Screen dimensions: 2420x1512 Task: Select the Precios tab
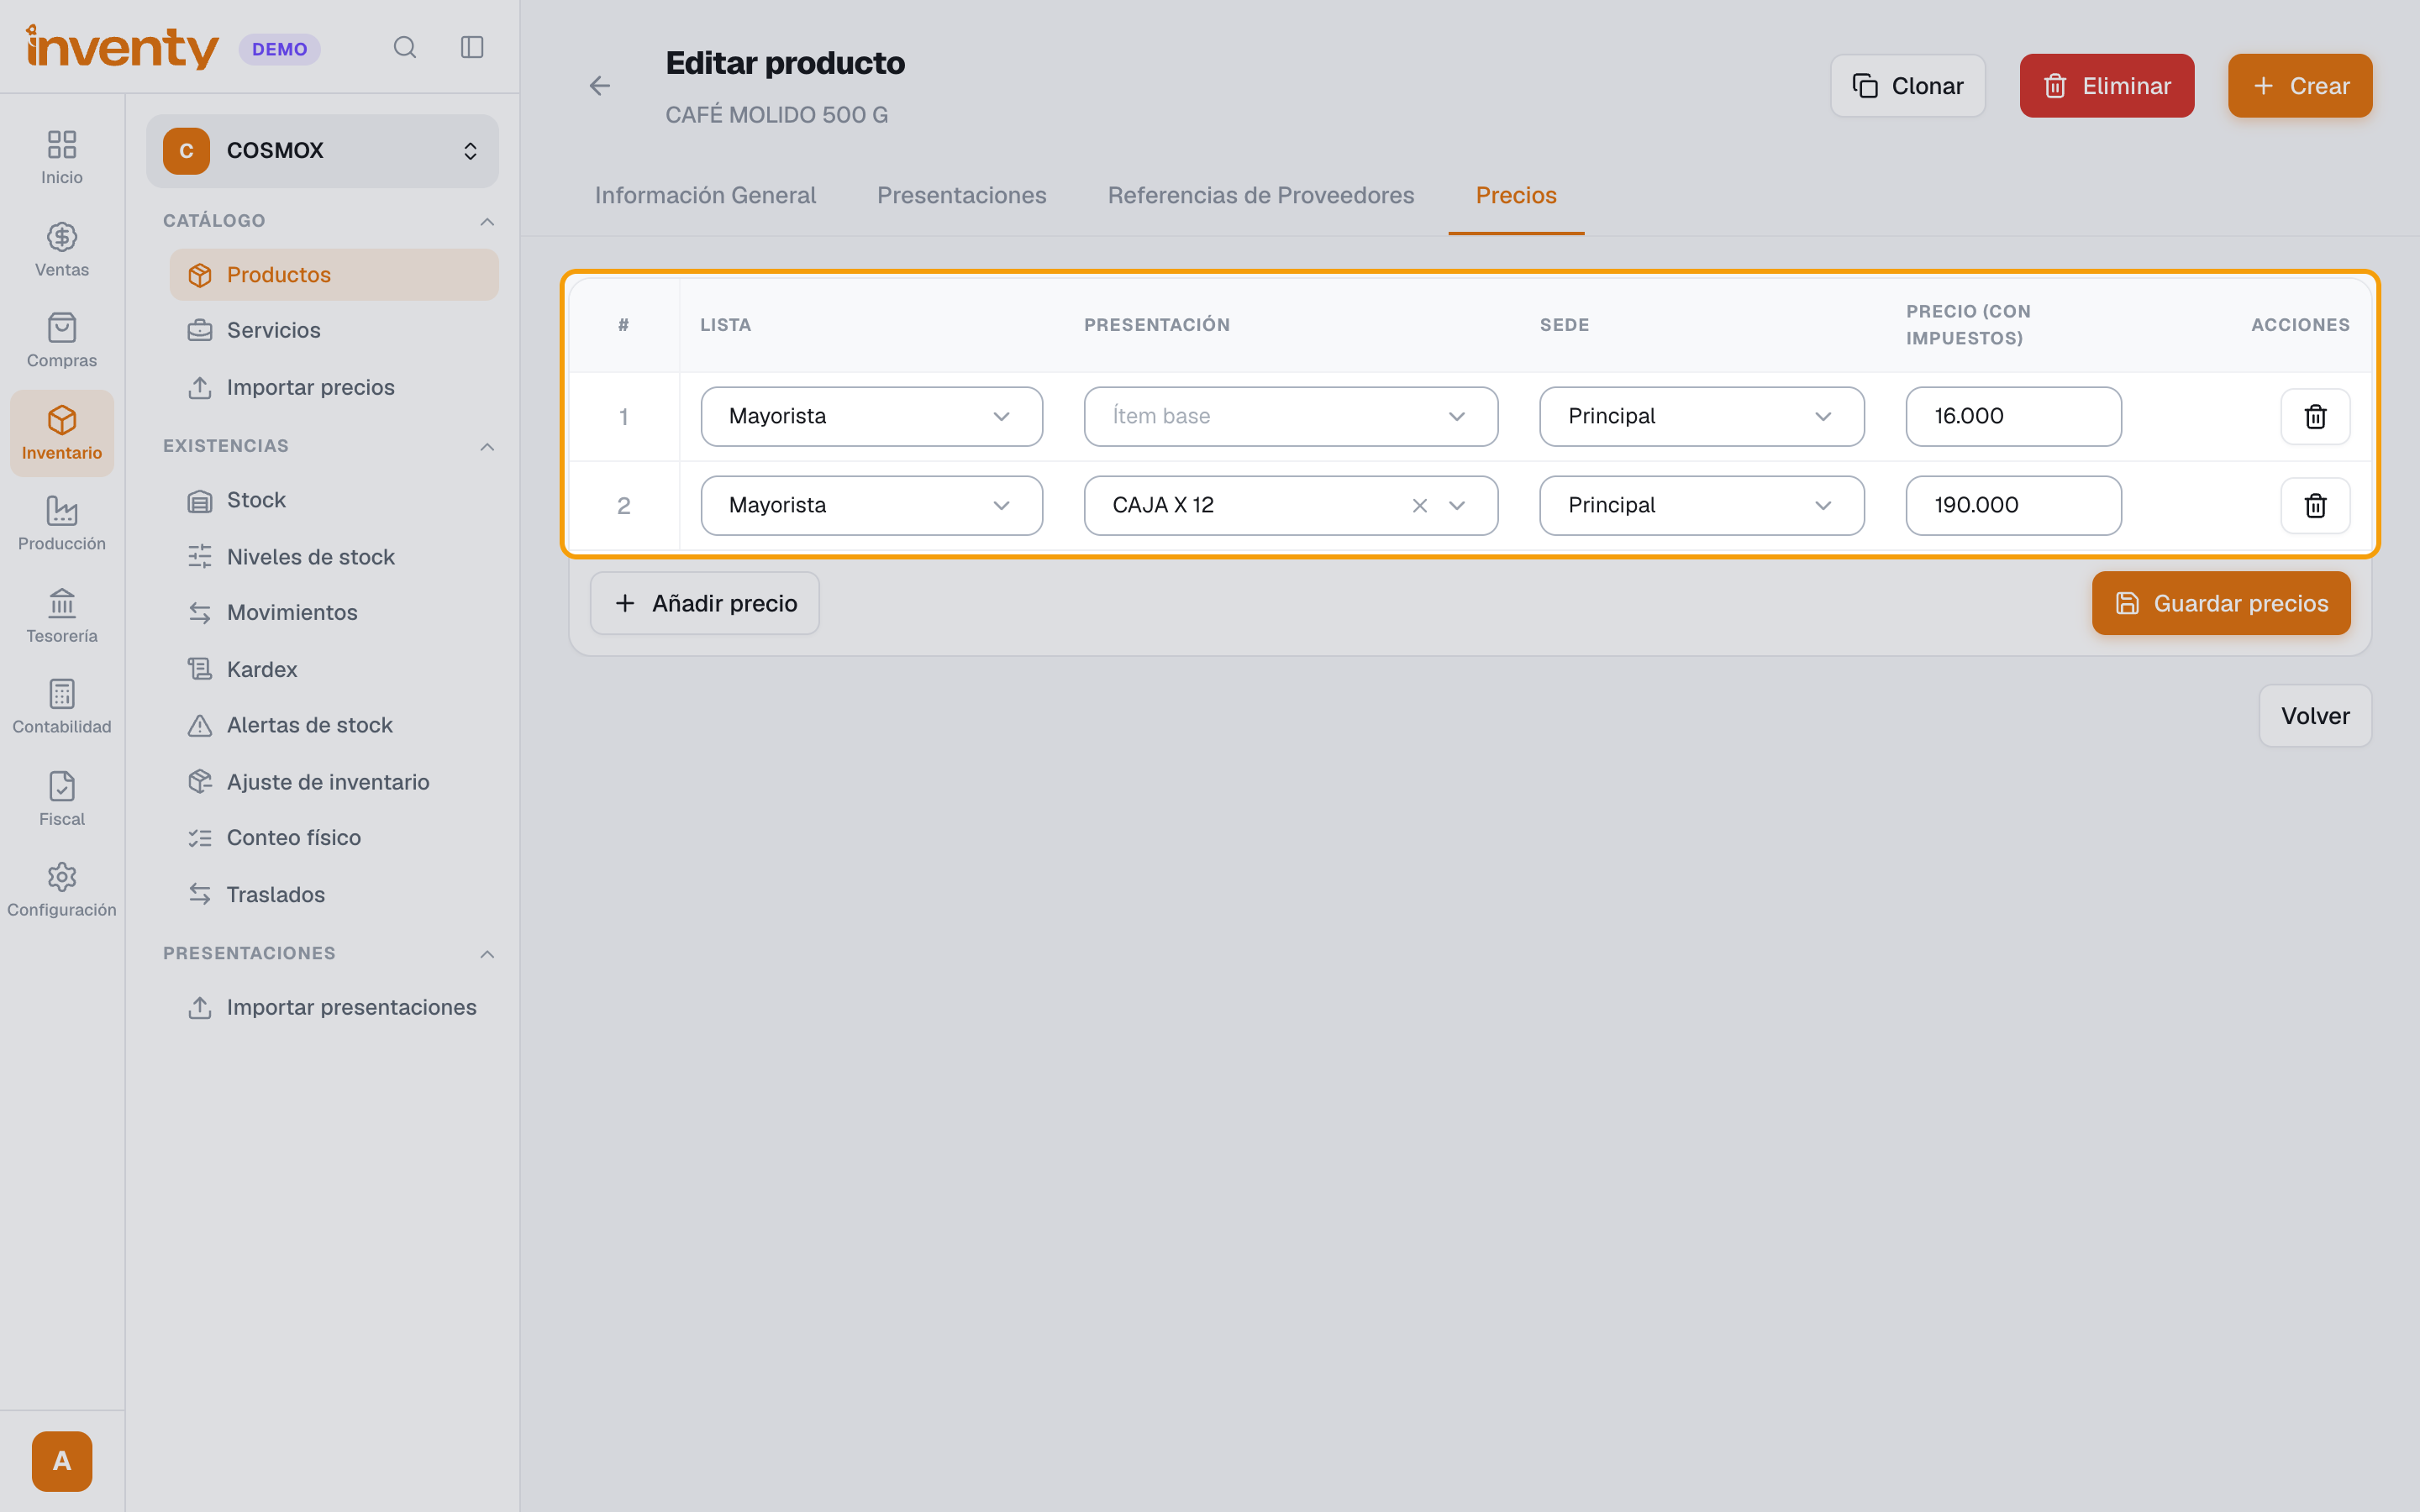tap(1516, 195)
